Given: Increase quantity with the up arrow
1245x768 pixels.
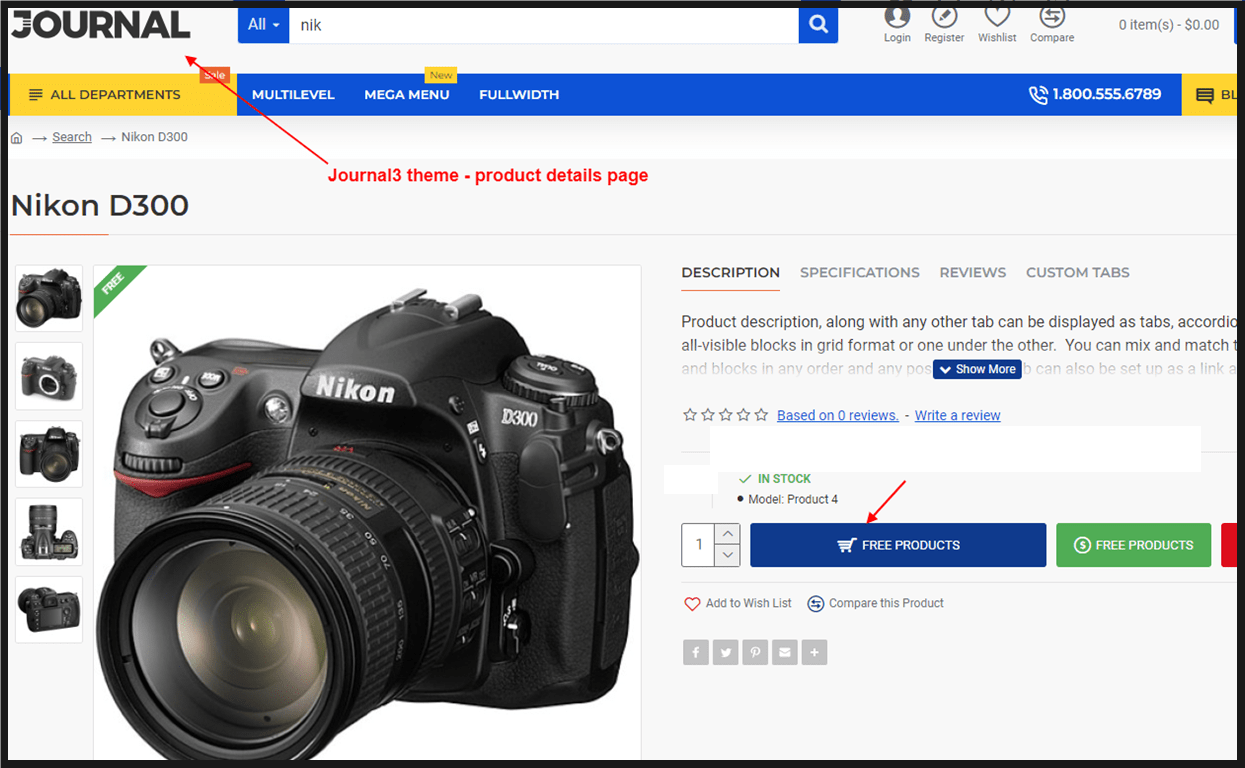Looking at the screenshot, I should (728, 535).
